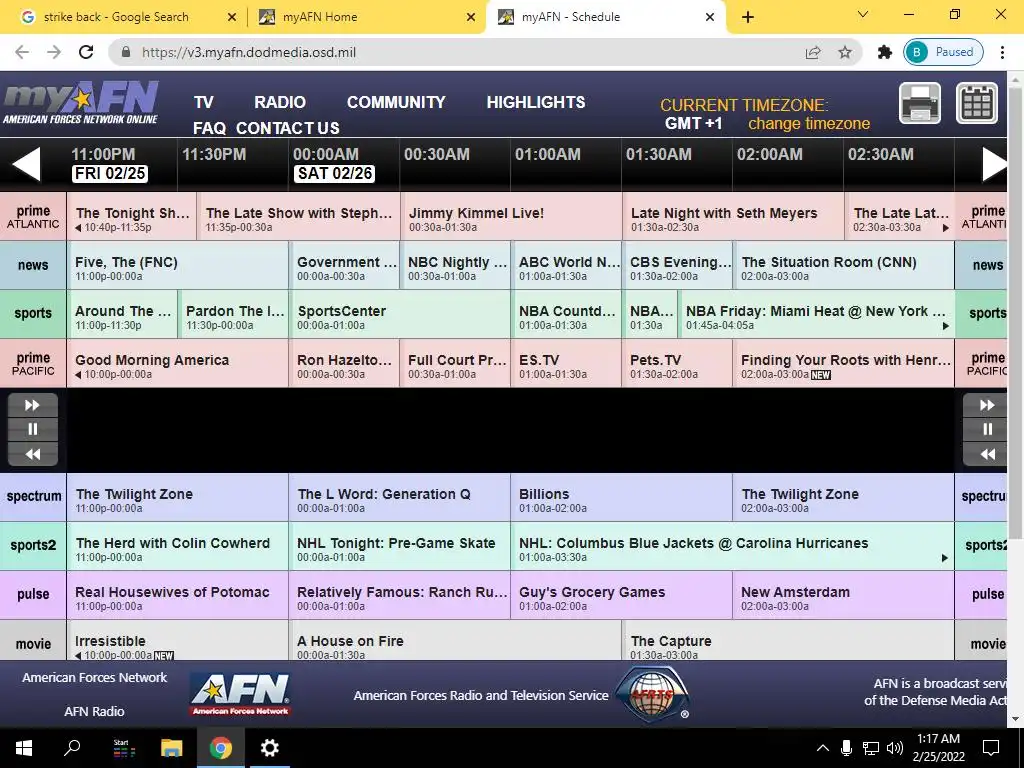The height and width of the screenshot is (768, 1024).
Task: Open the tab search chevron
Action: (x=862, y=14)
